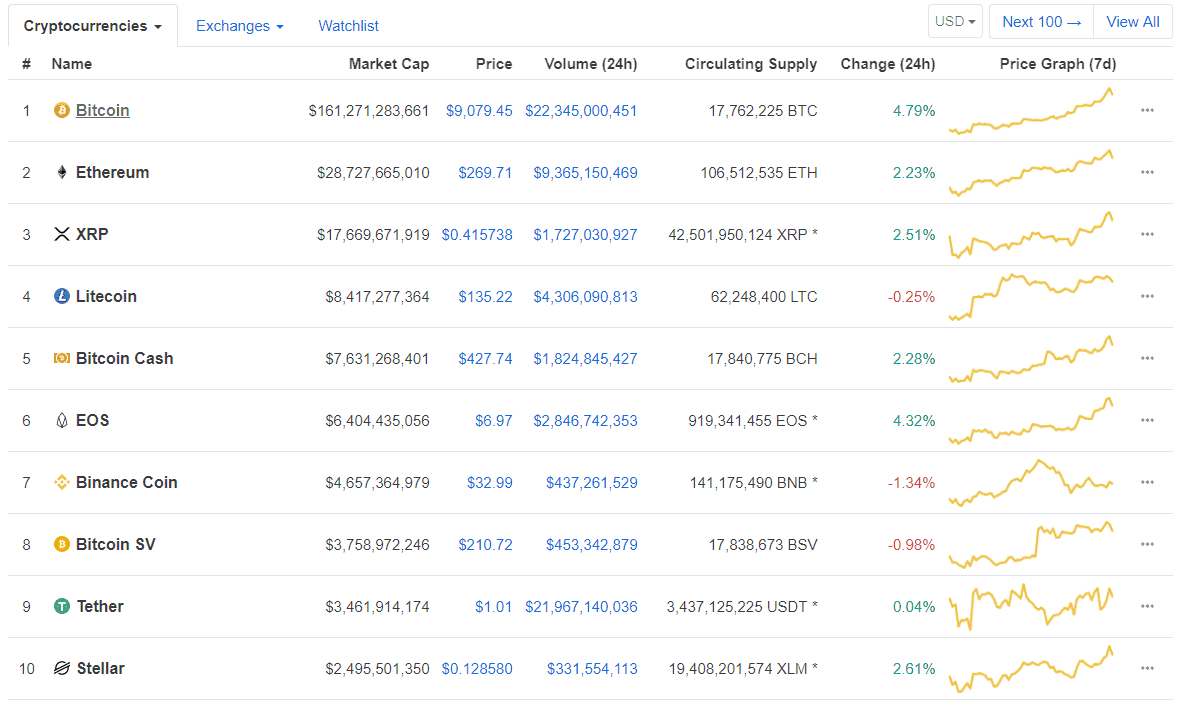Sort table by Market Cap column

pyautogui.click(x=389, y=64)
